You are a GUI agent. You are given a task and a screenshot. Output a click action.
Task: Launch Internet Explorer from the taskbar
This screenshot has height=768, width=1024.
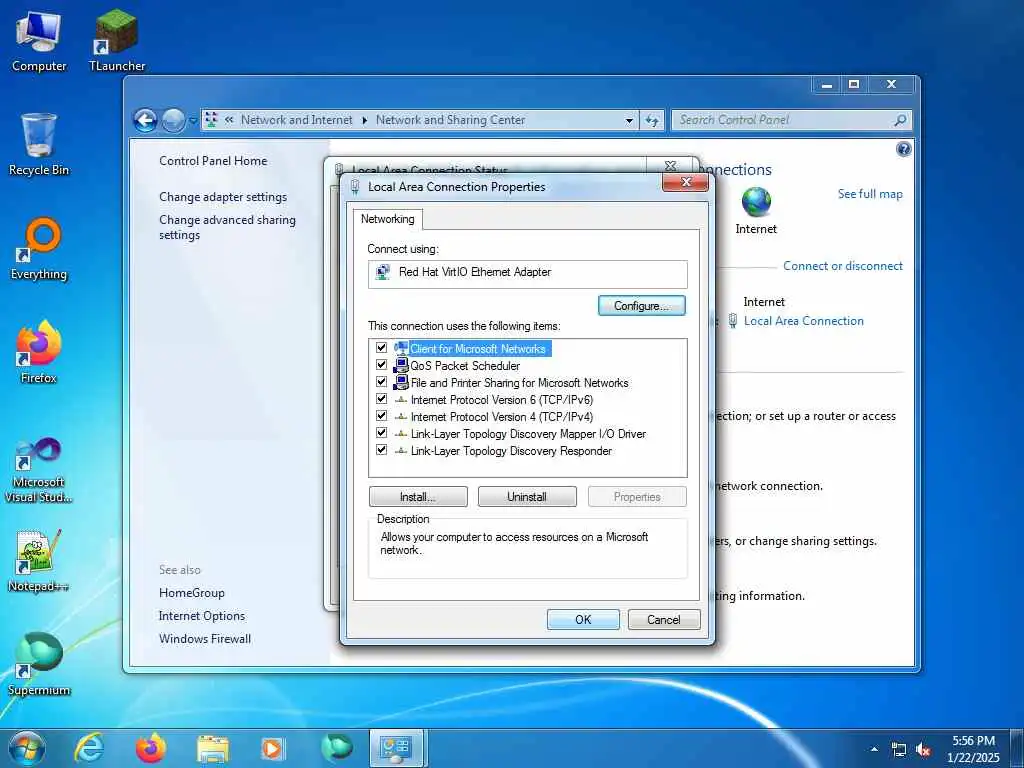click(88, 748)
